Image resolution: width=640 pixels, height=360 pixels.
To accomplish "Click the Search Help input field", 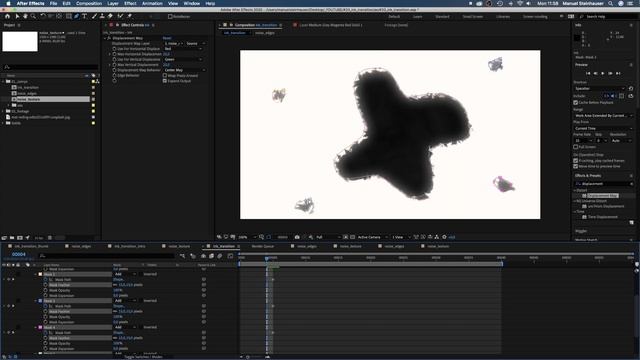I will click(608, 17).
